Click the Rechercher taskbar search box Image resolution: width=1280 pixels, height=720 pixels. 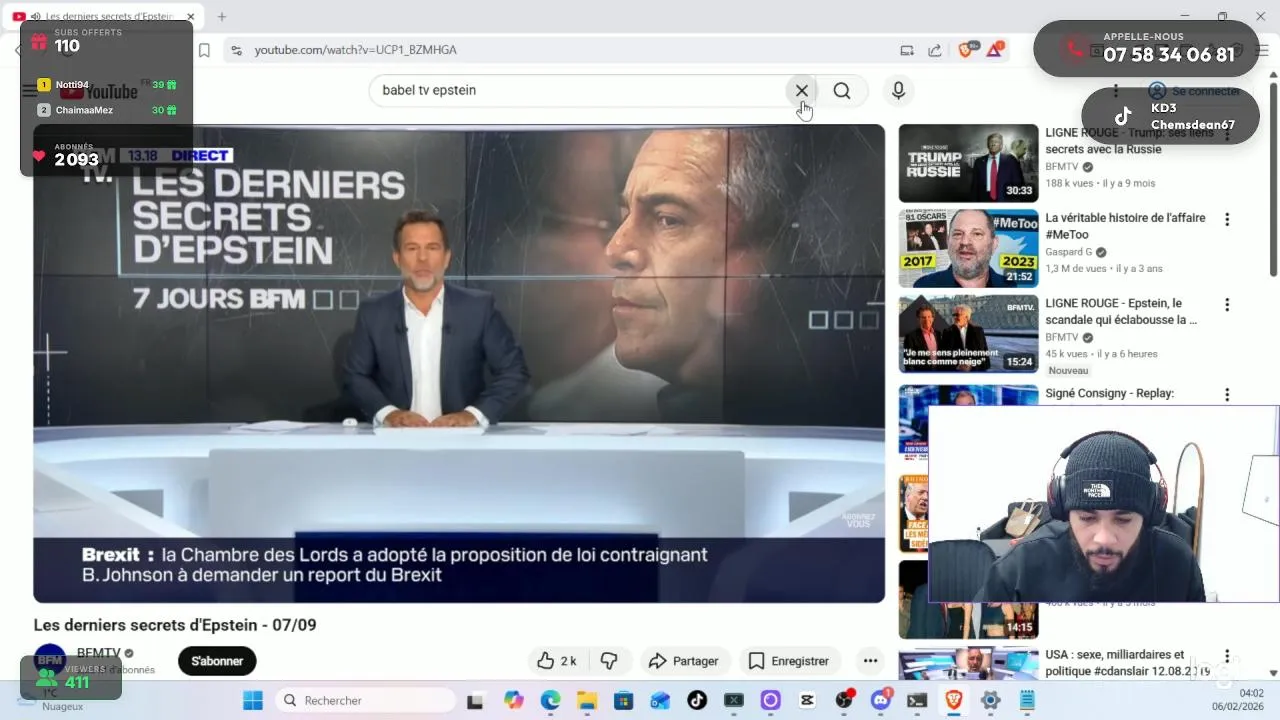[x=365, y=700]
